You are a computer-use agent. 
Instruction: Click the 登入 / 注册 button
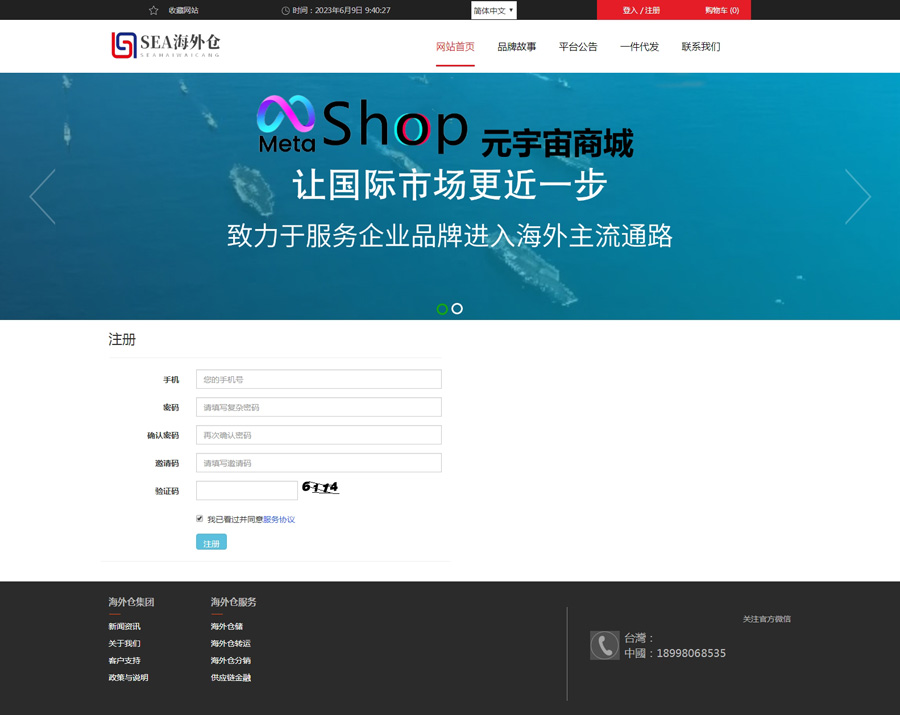pos(641,10)
